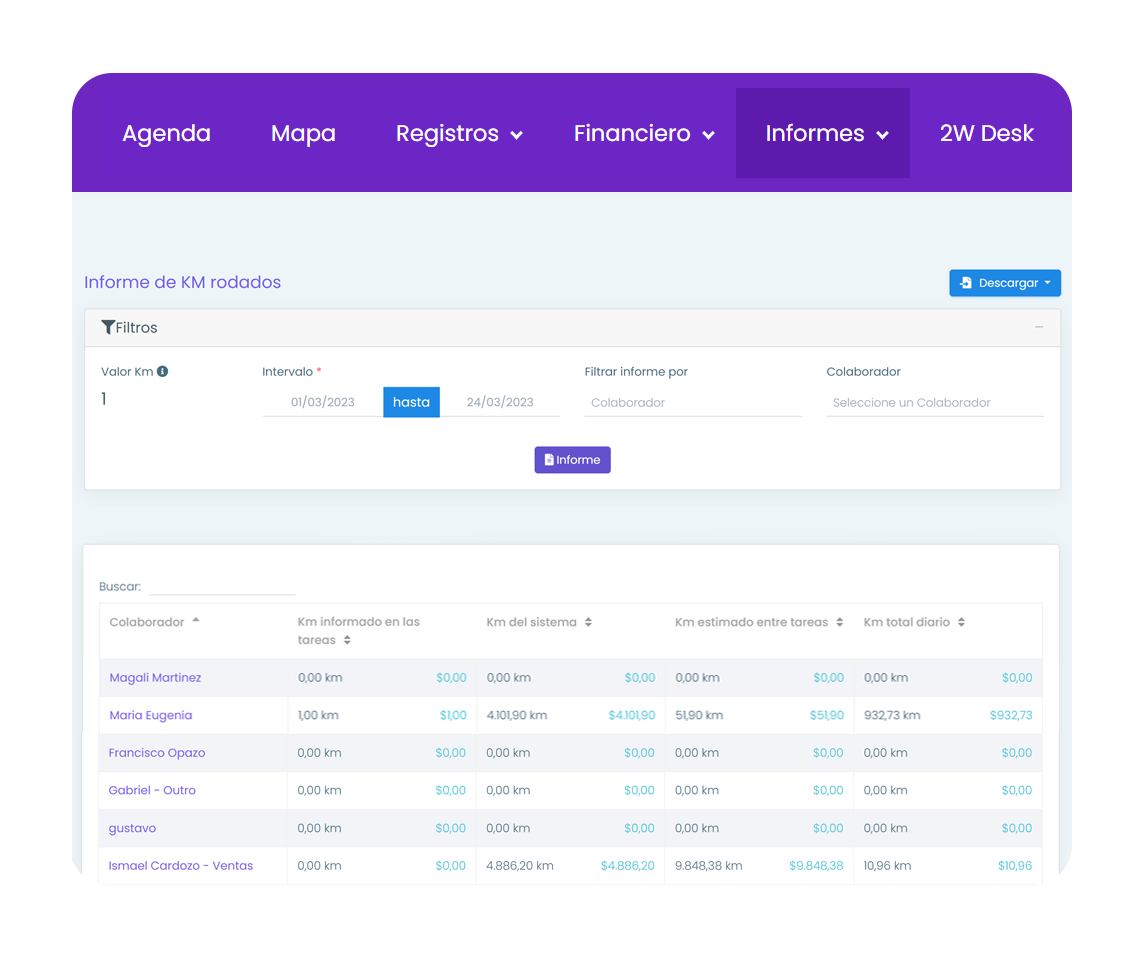This screenshot has width=1144, height=958.
Task: Open the Filtrar informe por selector
Action: (x=692, y=403)
